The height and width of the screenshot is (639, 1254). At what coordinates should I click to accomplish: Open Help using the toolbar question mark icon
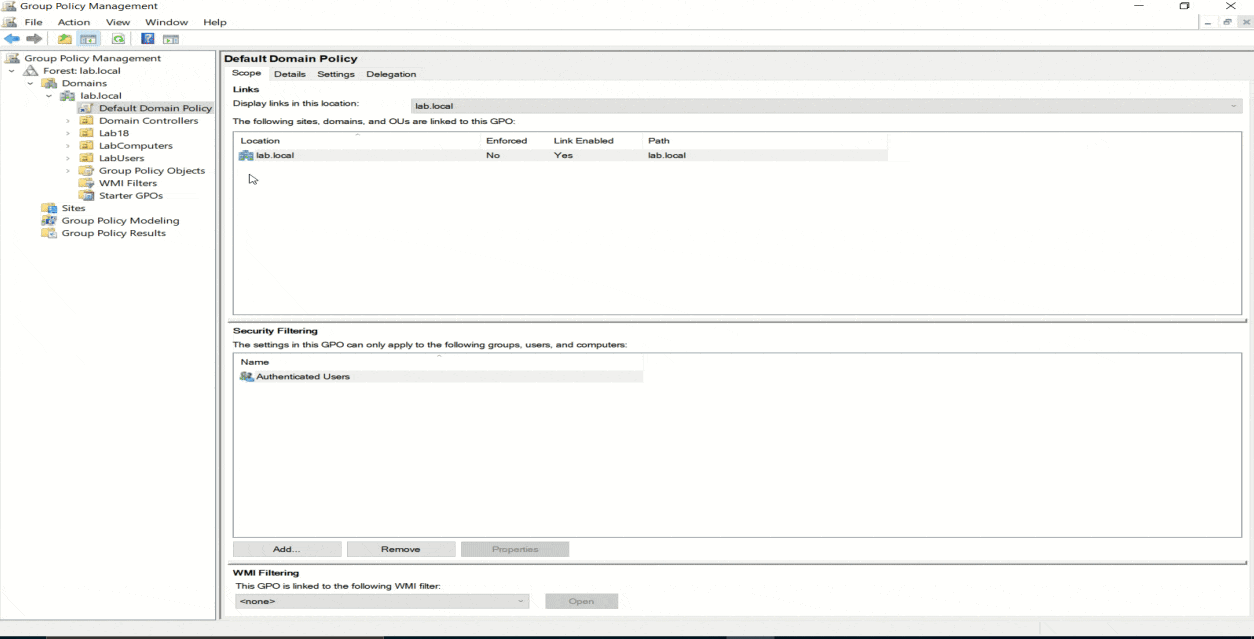[x=147, y=39]
